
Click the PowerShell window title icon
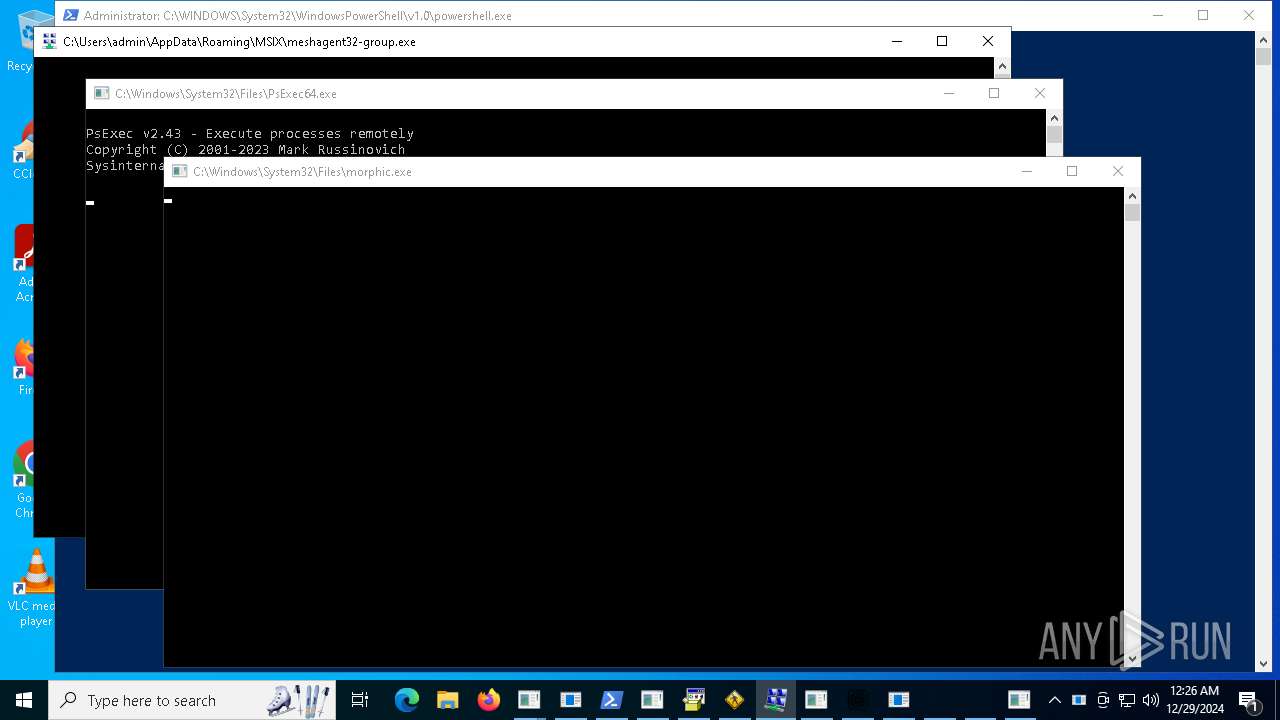click(x=70, y=16)
